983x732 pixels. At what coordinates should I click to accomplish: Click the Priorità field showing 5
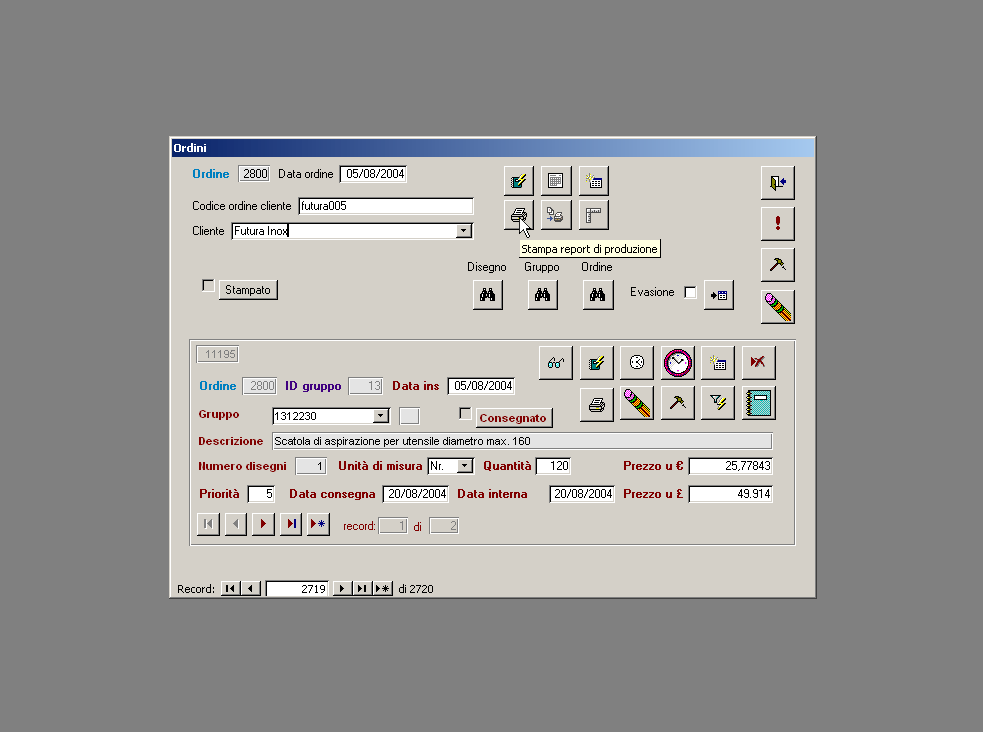(x=261, y=494)
